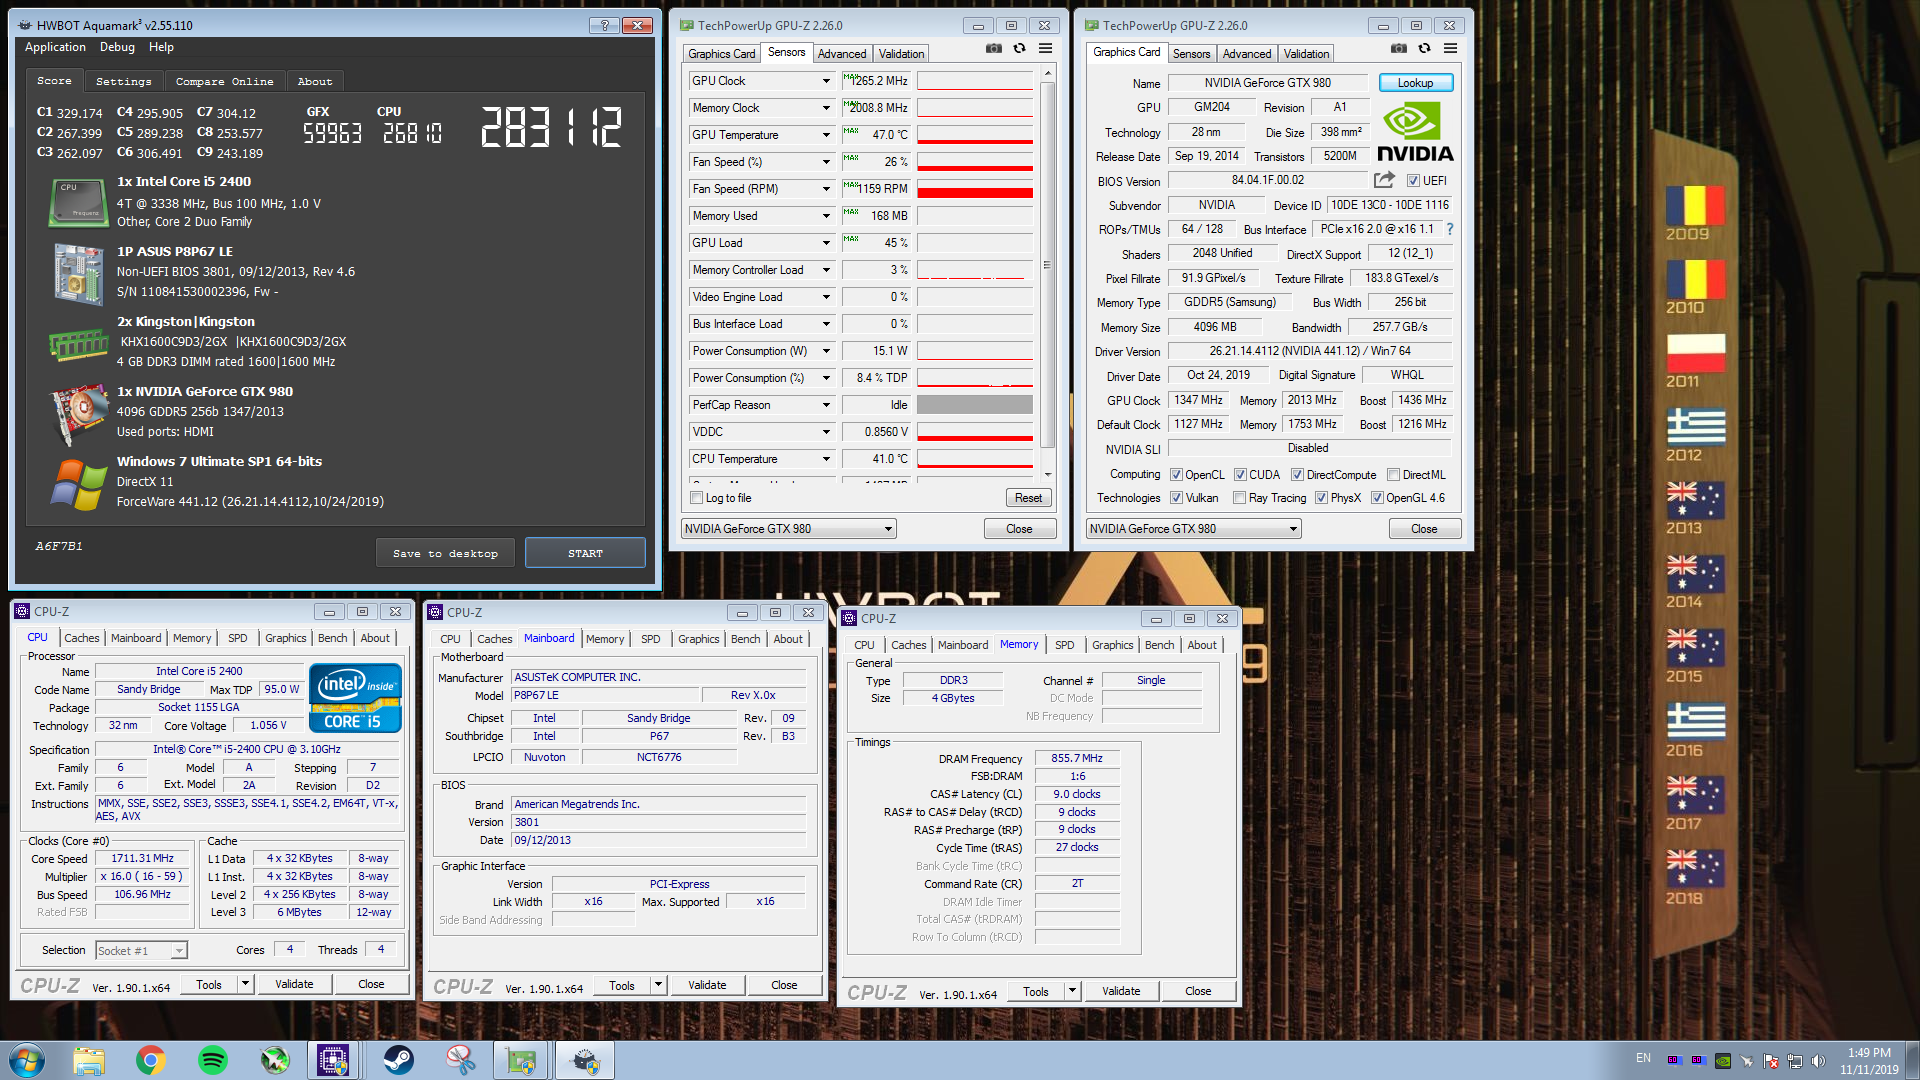This screenshot has height=1080, width=1920.
Task: Open GPU Temperature sensor dropdown
Action: pos(826,135)
